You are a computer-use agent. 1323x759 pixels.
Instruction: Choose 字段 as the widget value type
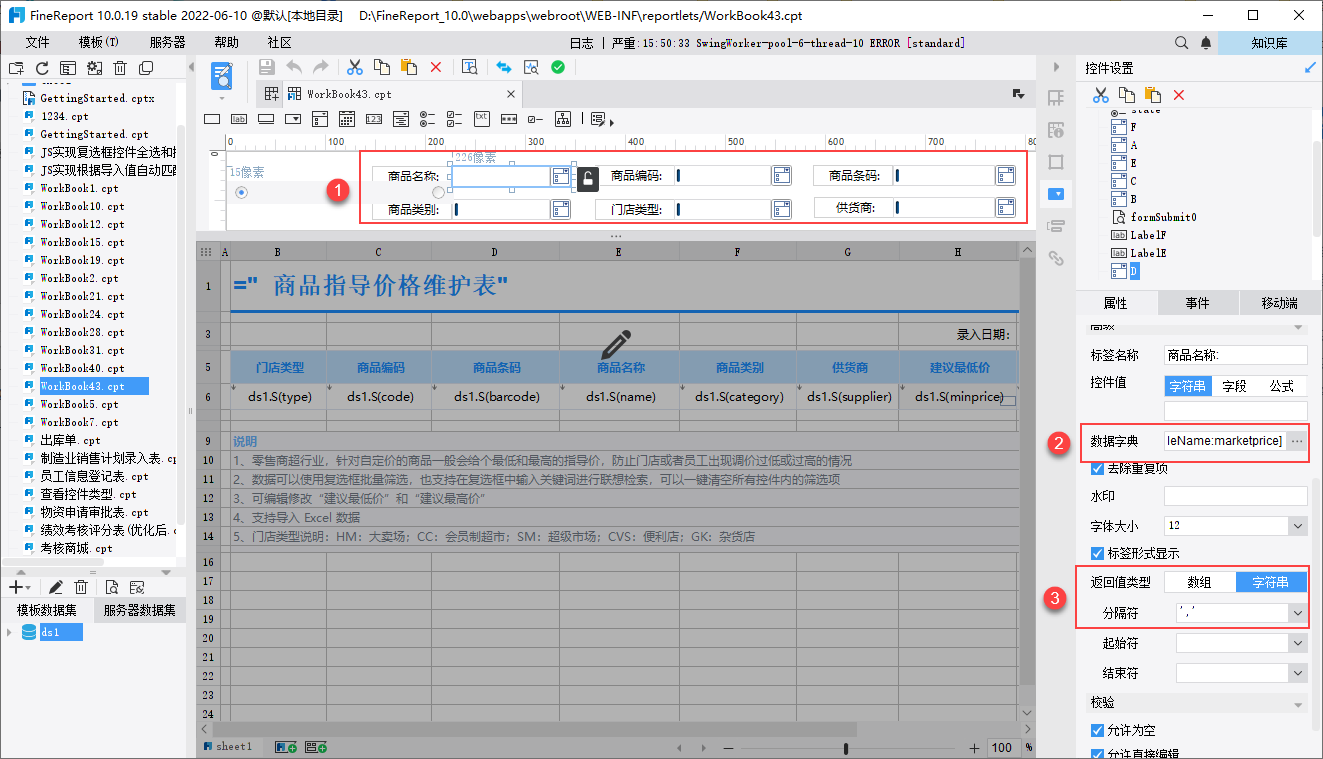pyautogui.click(x=1234, y=386)
